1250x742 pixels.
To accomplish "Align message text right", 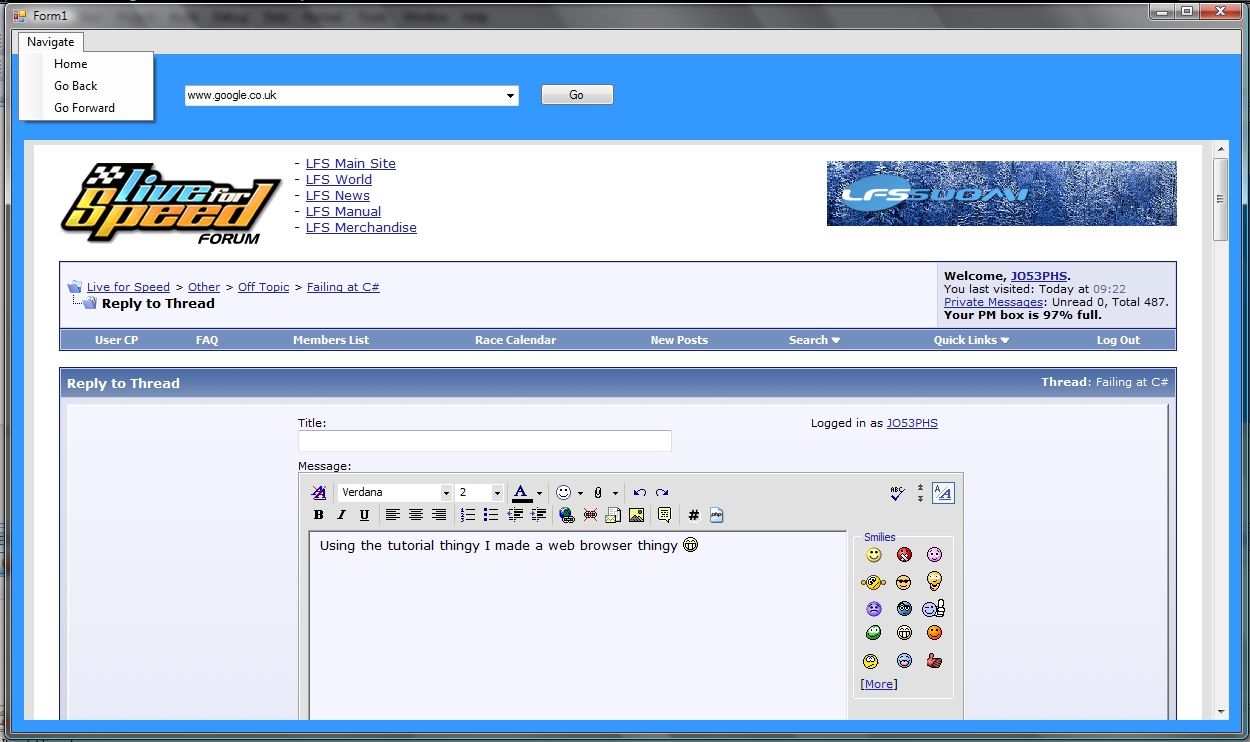I will [x=439, y=515].
